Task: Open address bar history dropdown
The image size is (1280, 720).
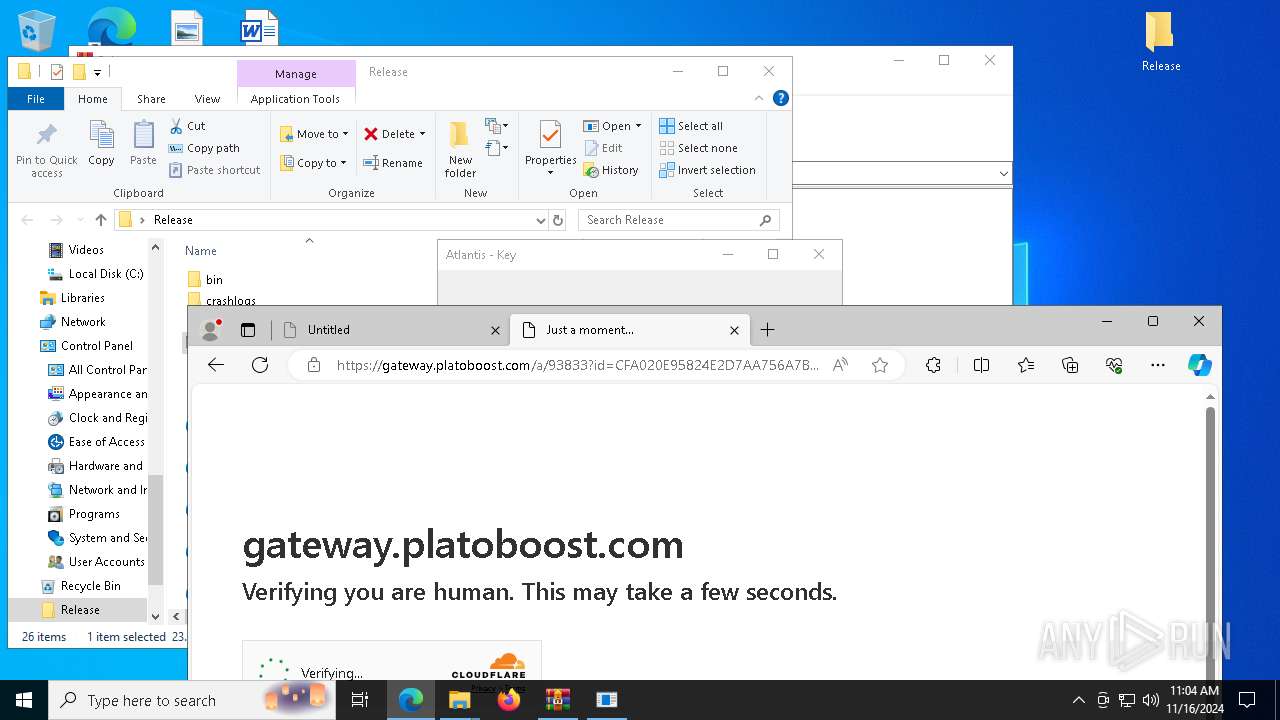Action: (x=540, y=220)
